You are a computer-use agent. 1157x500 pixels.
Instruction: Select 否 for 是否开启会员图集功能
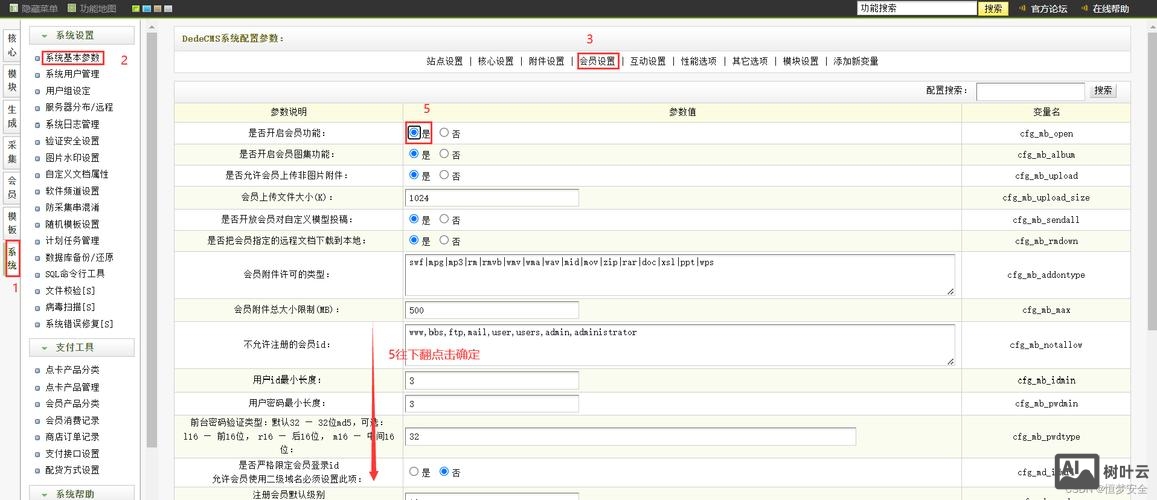(x=443, y=154)
